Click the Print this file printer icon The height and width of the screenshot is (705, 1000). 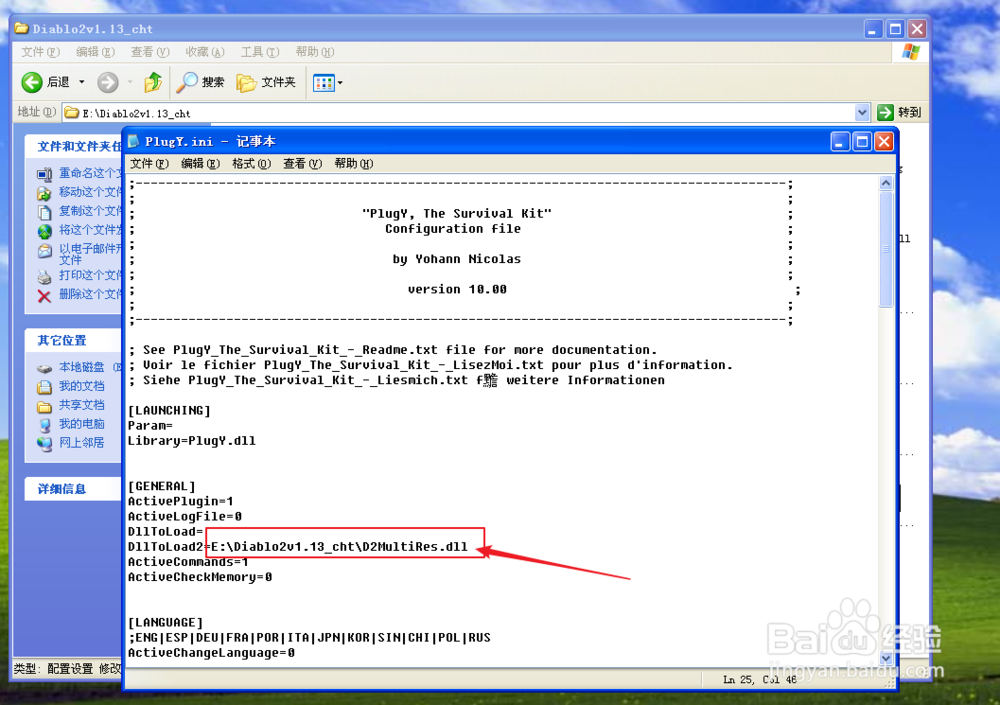(44, 277)
